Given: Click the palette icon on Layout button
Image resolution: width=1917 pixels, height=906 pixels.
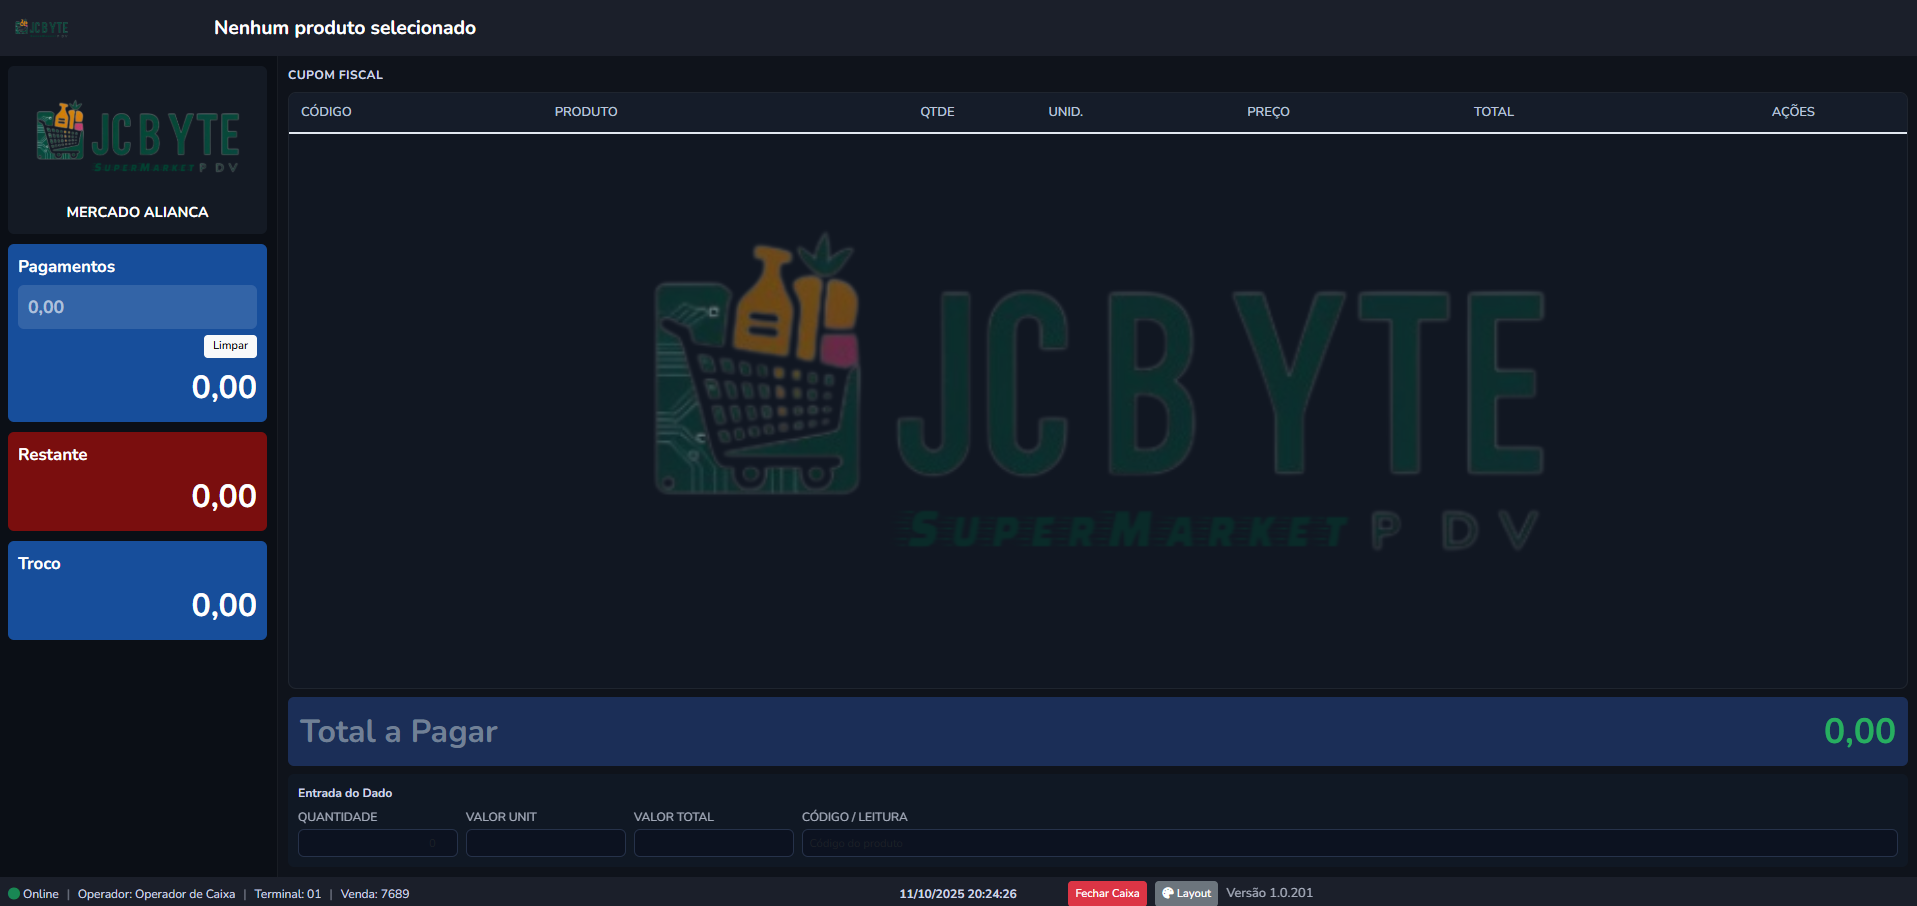Looking at the screenshot, I should pos(1167,894).
